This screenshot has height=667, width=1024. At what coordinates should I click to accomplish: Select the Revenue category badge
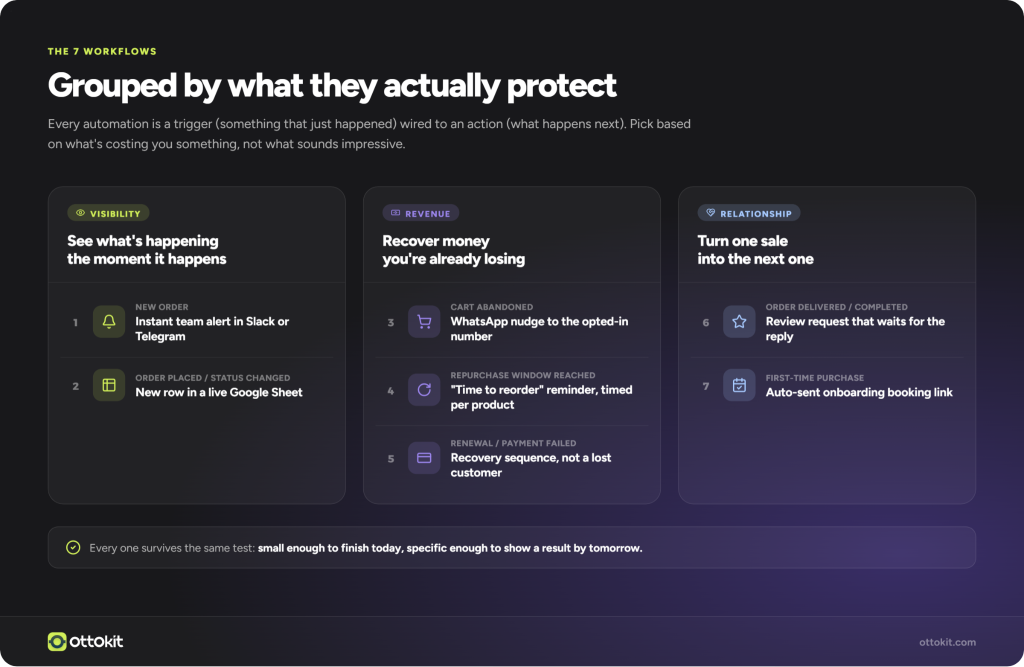421,213
